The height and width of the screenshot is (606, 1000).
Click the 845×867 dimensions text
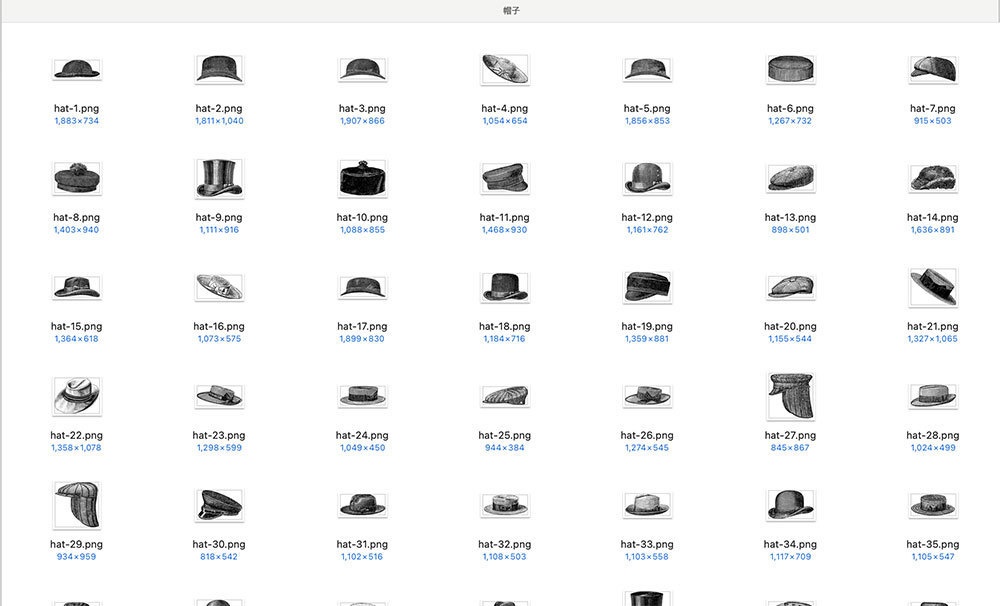pyautogui.click(x=790, y=448)
